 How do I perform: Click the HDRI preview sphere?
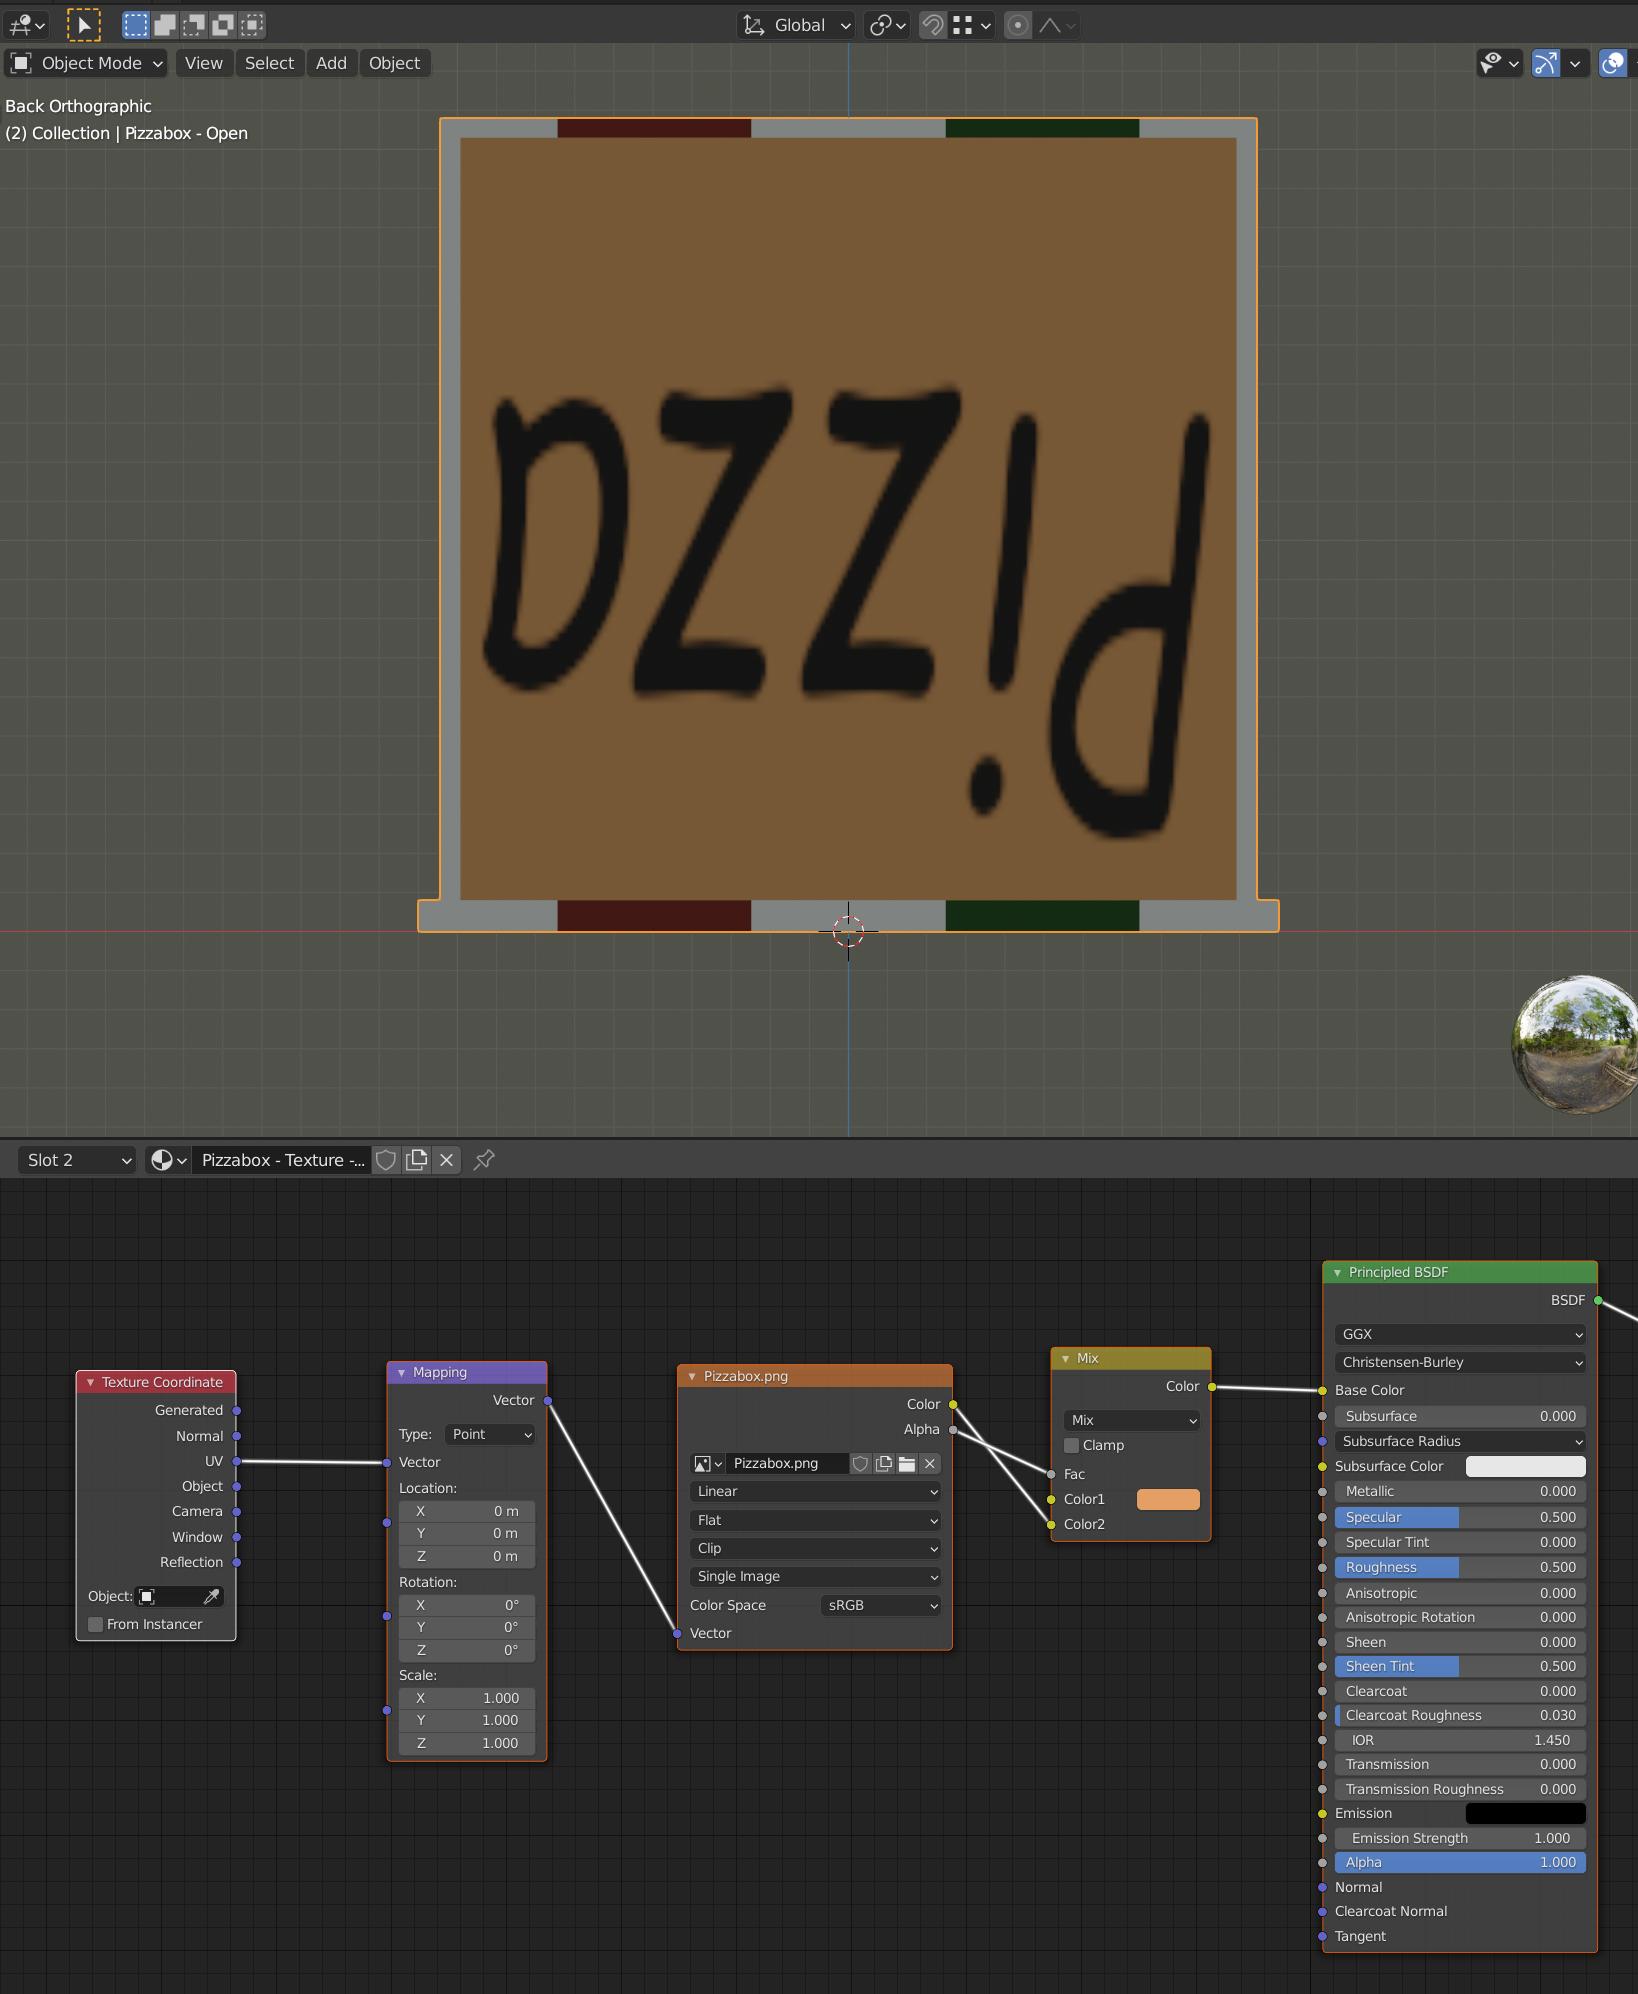1576,1044
